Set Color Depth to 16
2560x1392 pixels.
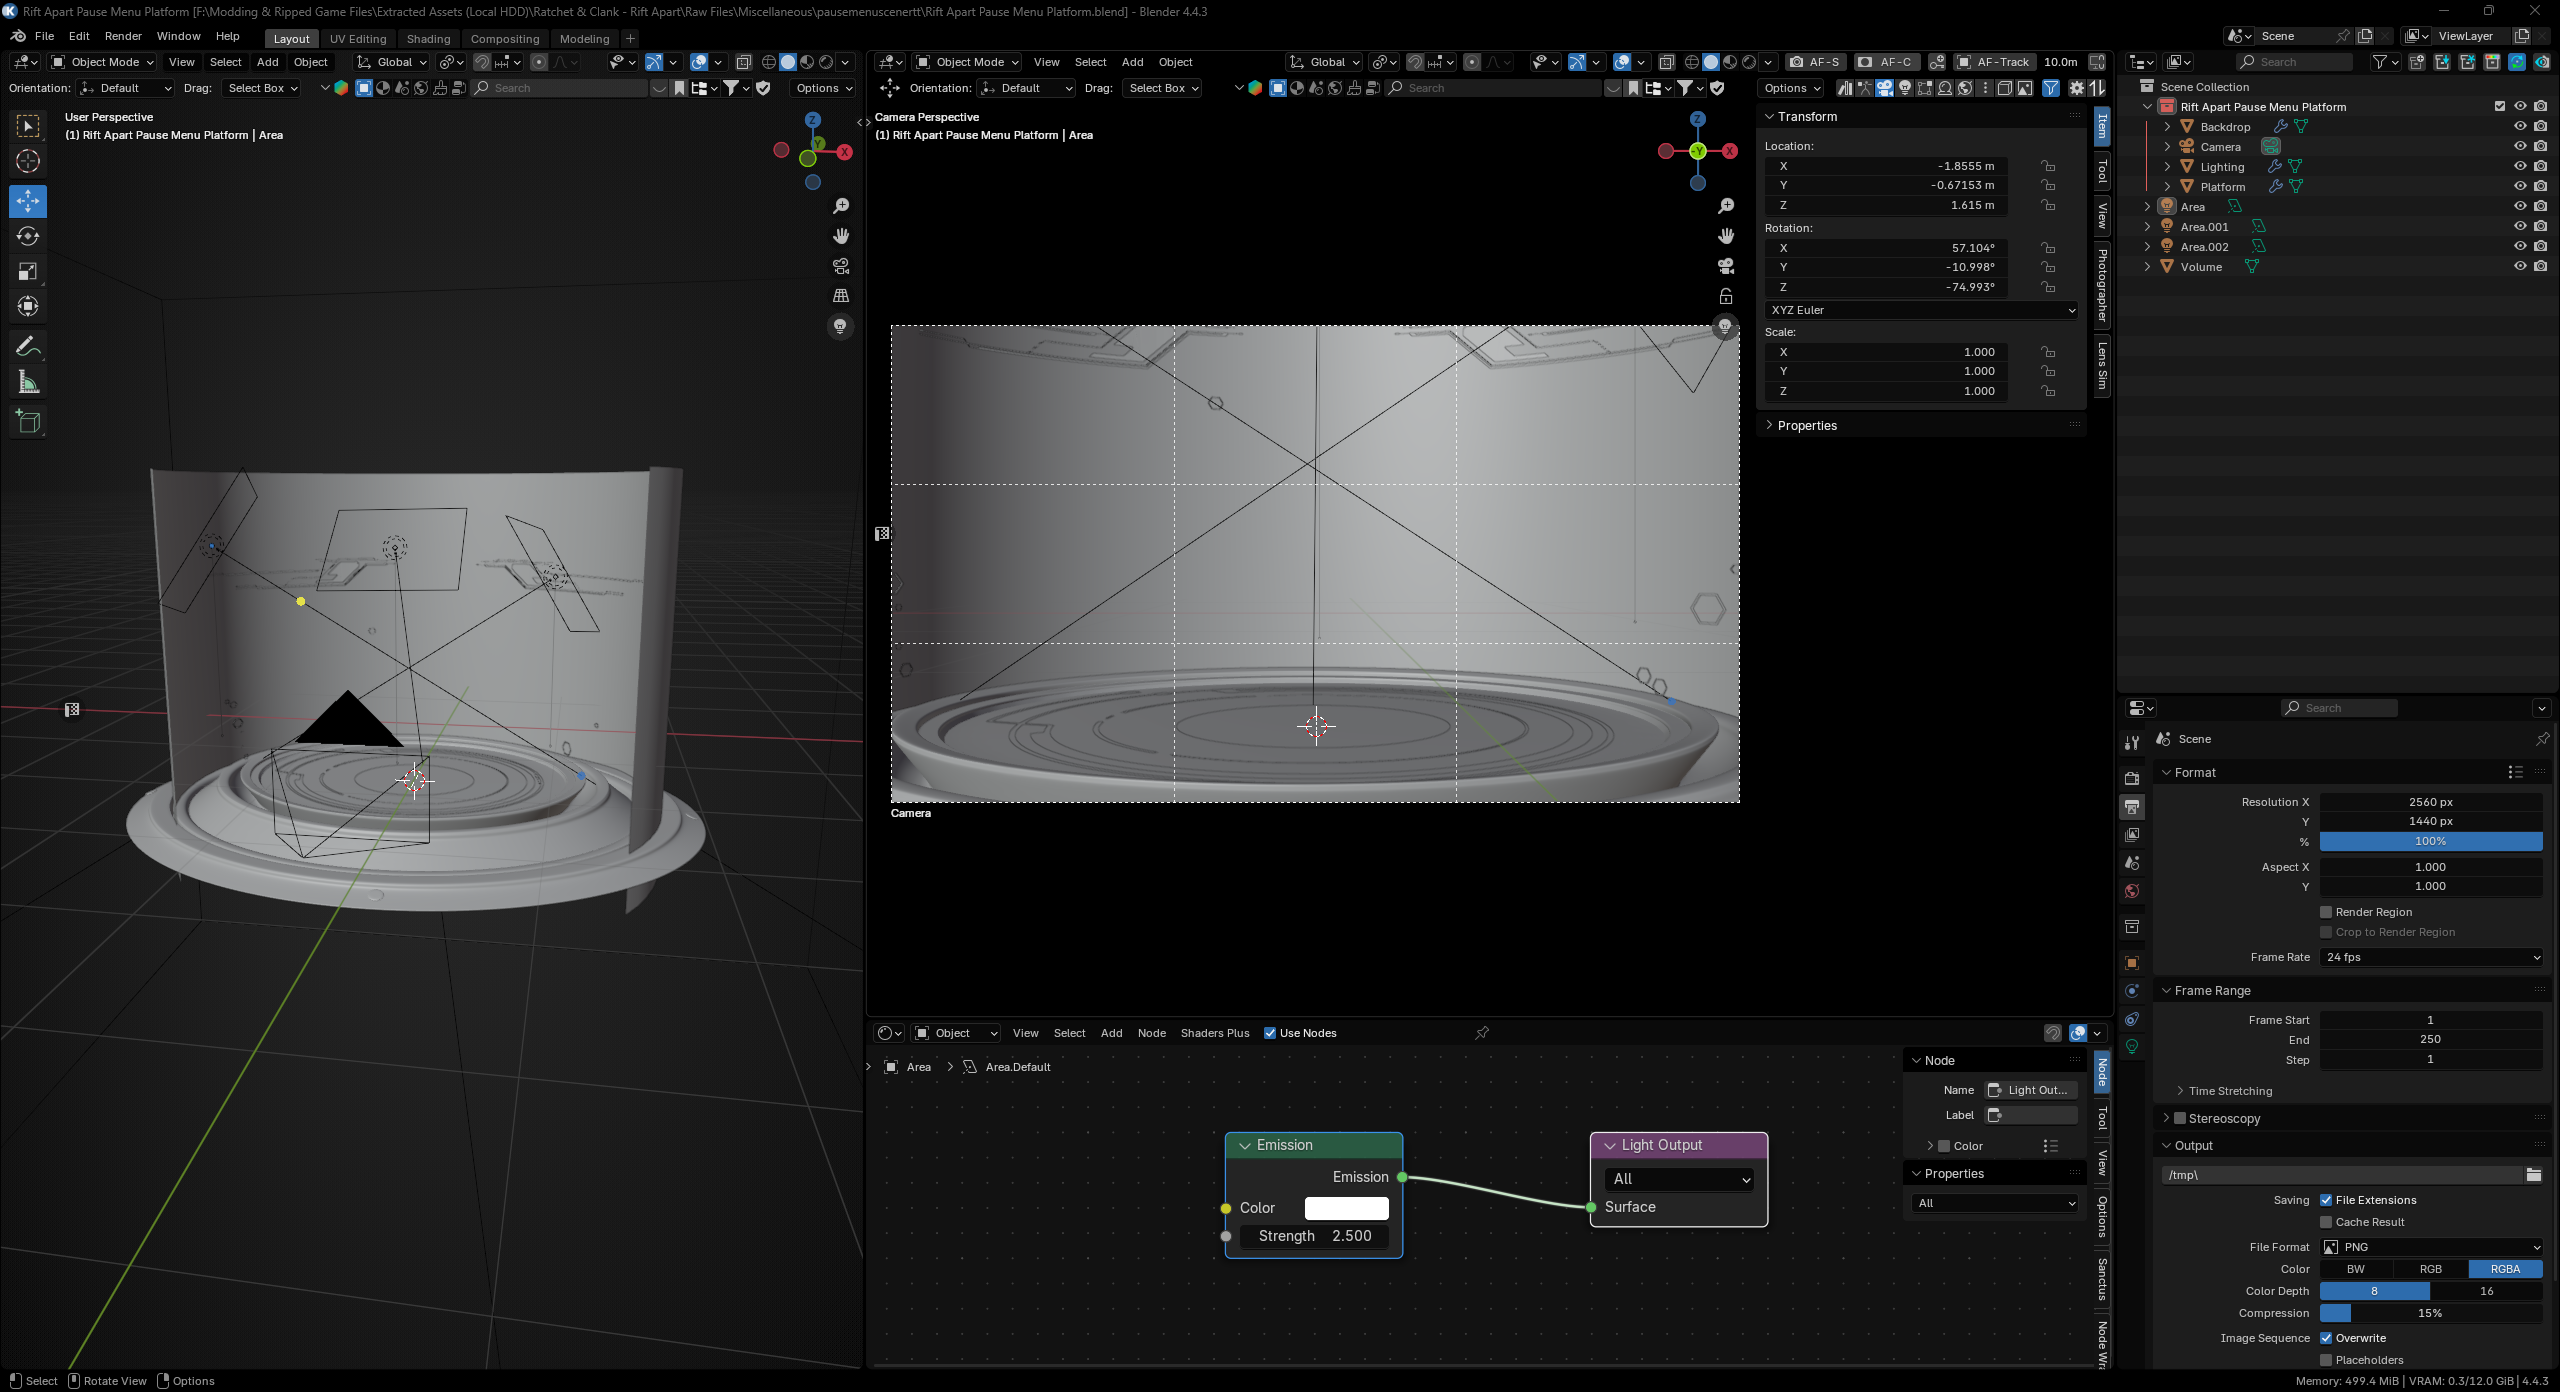[x=2487, y=1291]
